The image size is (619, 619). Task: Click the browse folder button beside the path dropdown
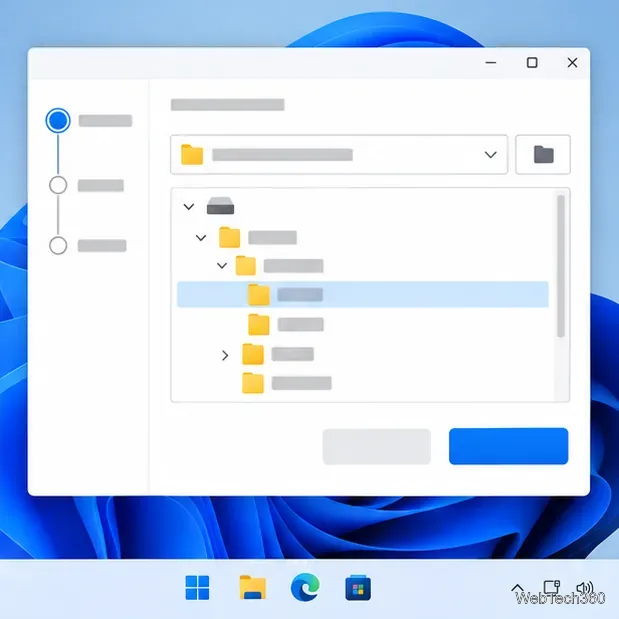pyautogui.click(x=543, y=154)
